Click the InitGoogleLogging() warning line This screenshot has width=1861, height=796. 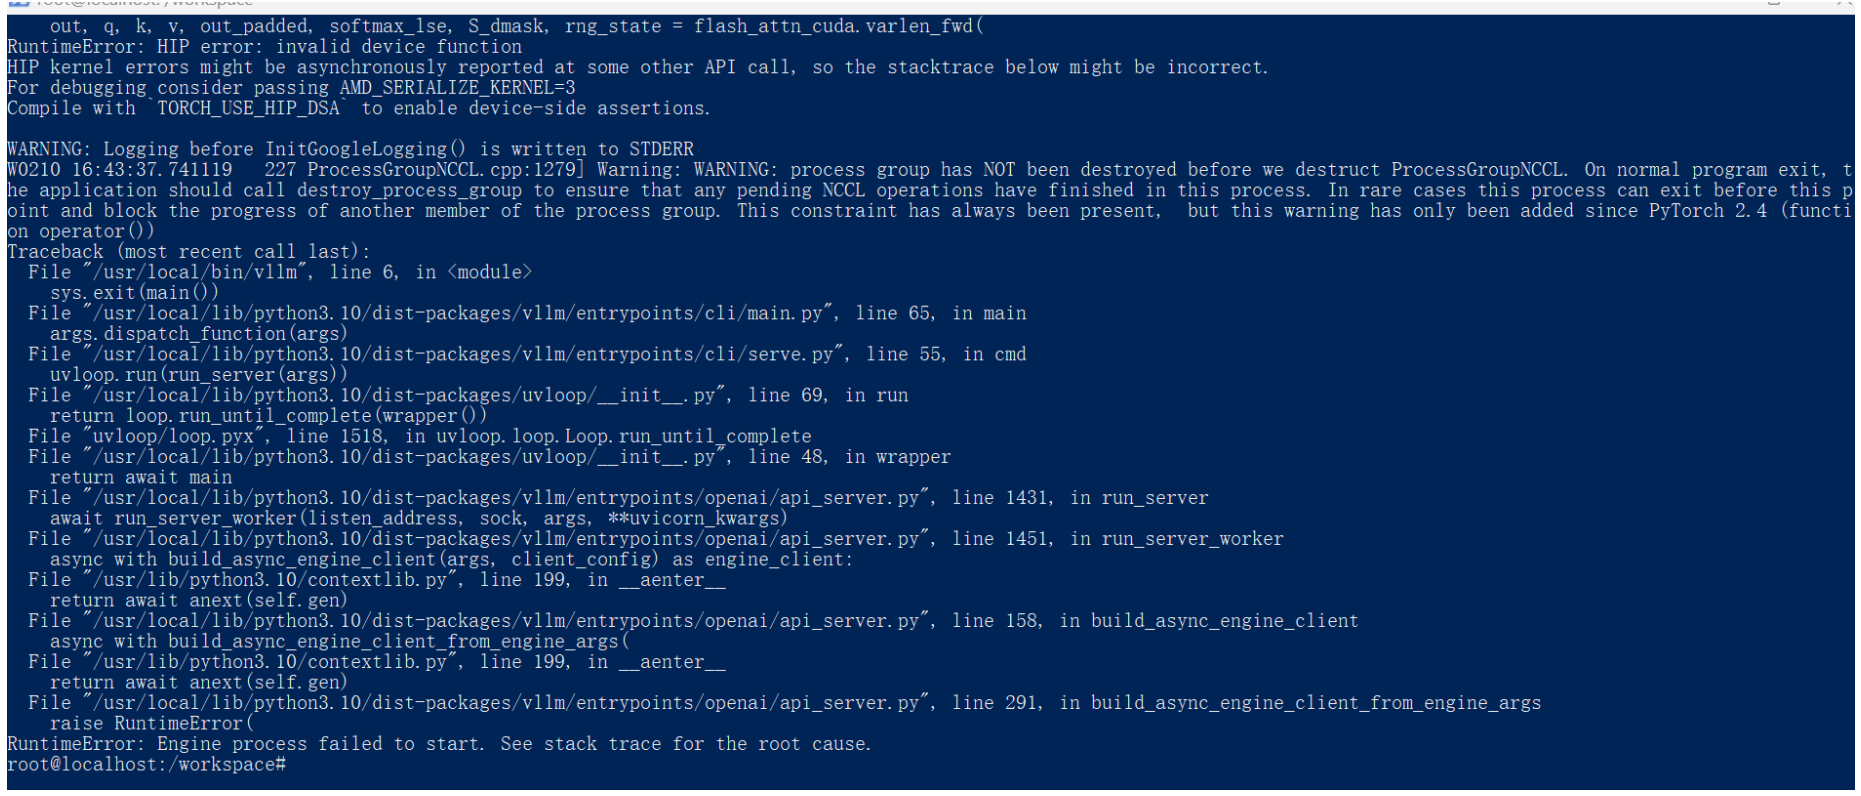coord(350,149)
